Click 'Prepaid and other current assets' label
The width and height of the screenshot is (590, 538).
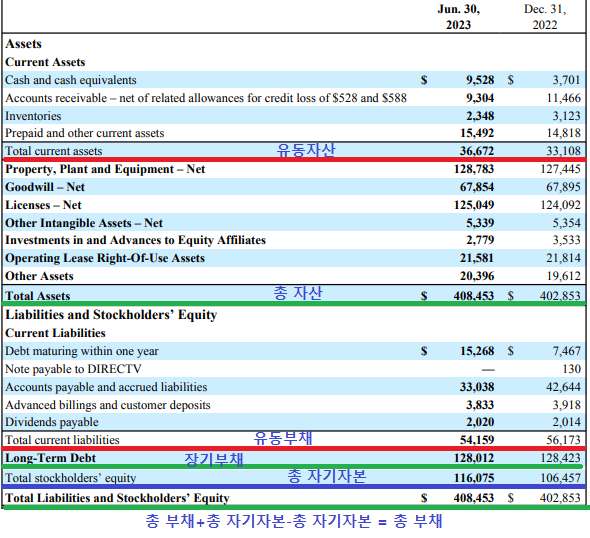(x=85, y=133)
